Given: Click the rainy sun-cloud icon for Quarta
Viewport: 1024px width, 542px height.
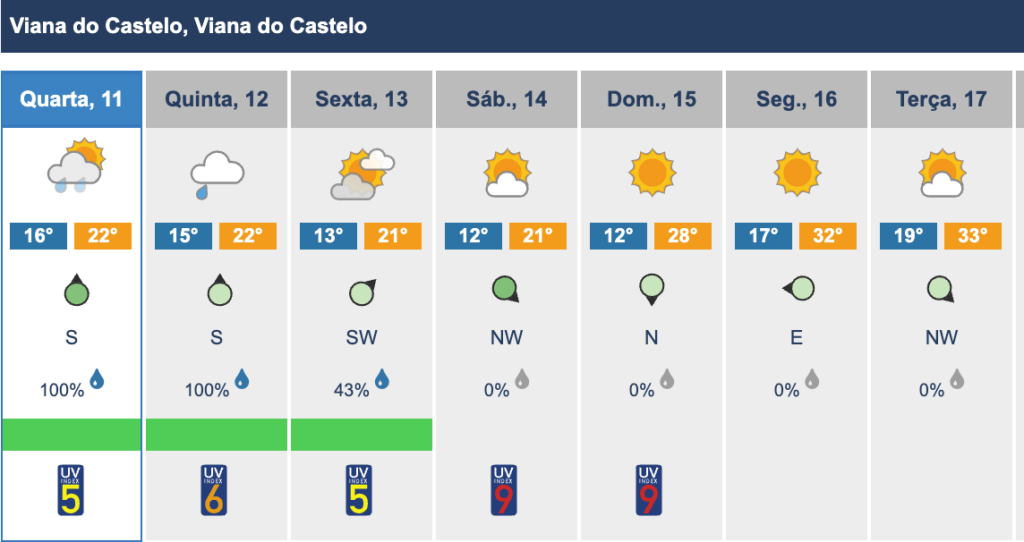Looking at the screenshot, I should tap(76, 166).
